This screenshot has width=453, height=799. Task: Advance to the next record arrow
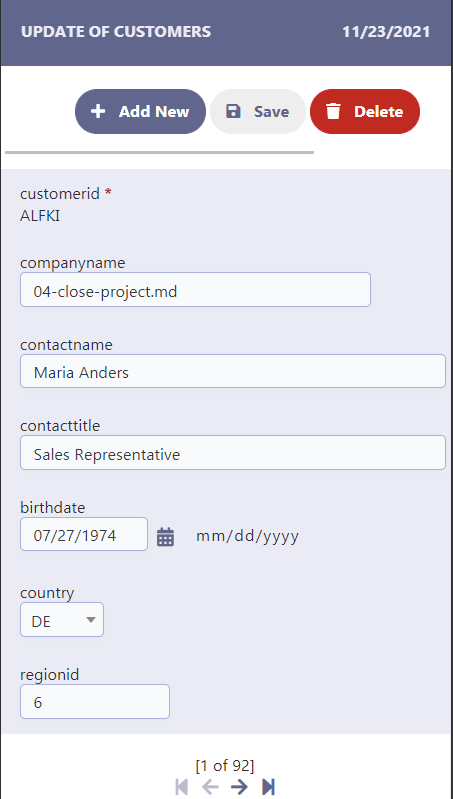[x=239, y=787]
